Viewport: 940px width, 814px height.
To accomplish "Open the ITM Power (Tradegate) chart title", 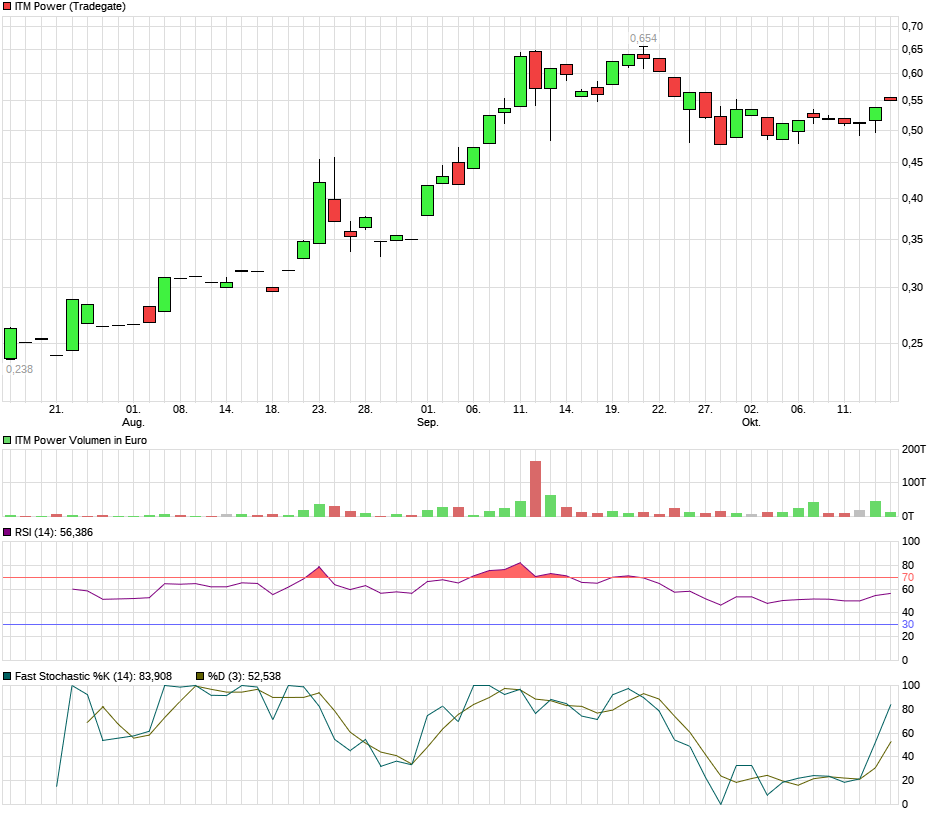I will [x=70, y=6].
